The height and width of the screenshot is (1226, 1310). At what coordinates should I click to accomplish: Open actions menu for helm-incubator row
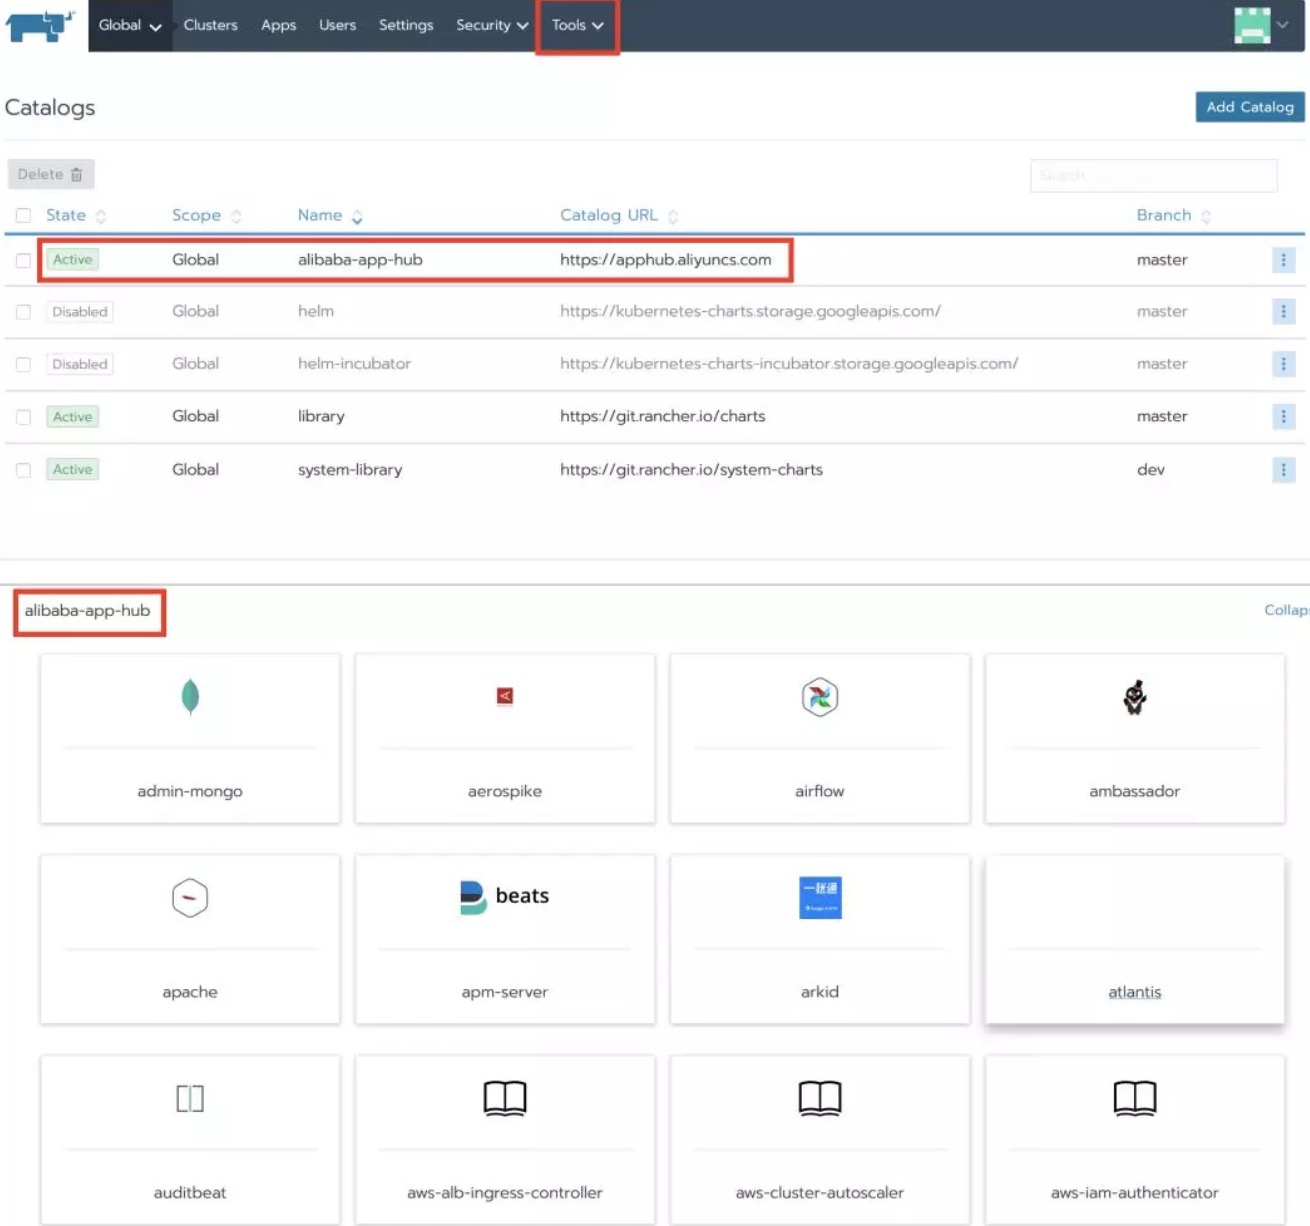point(1284,364)
